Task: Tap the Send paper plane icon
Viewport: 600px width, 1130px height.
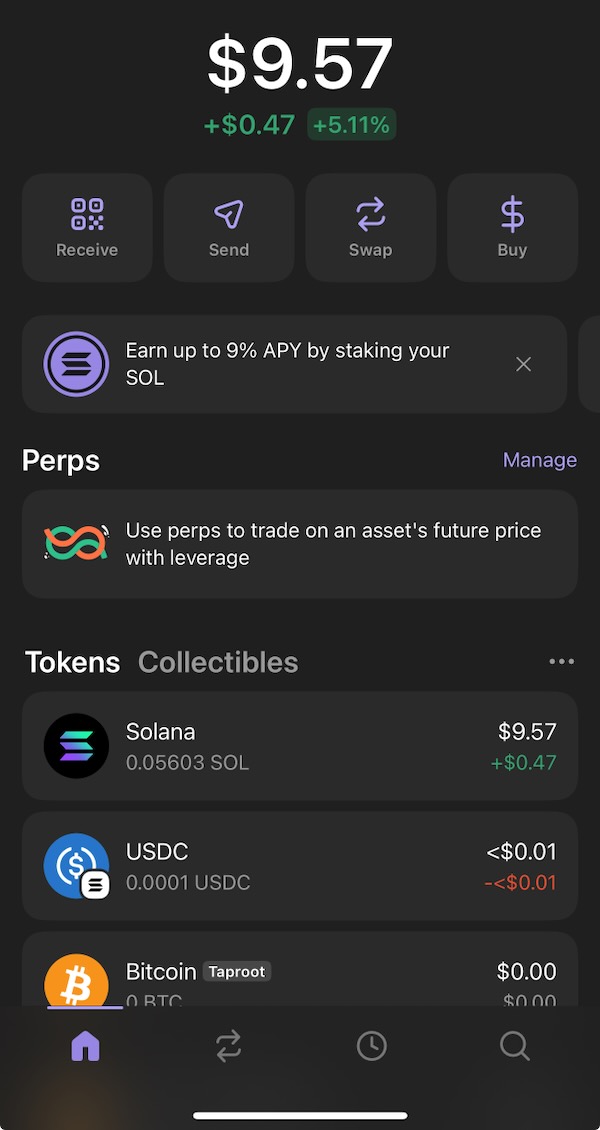Action: (229, 215)
